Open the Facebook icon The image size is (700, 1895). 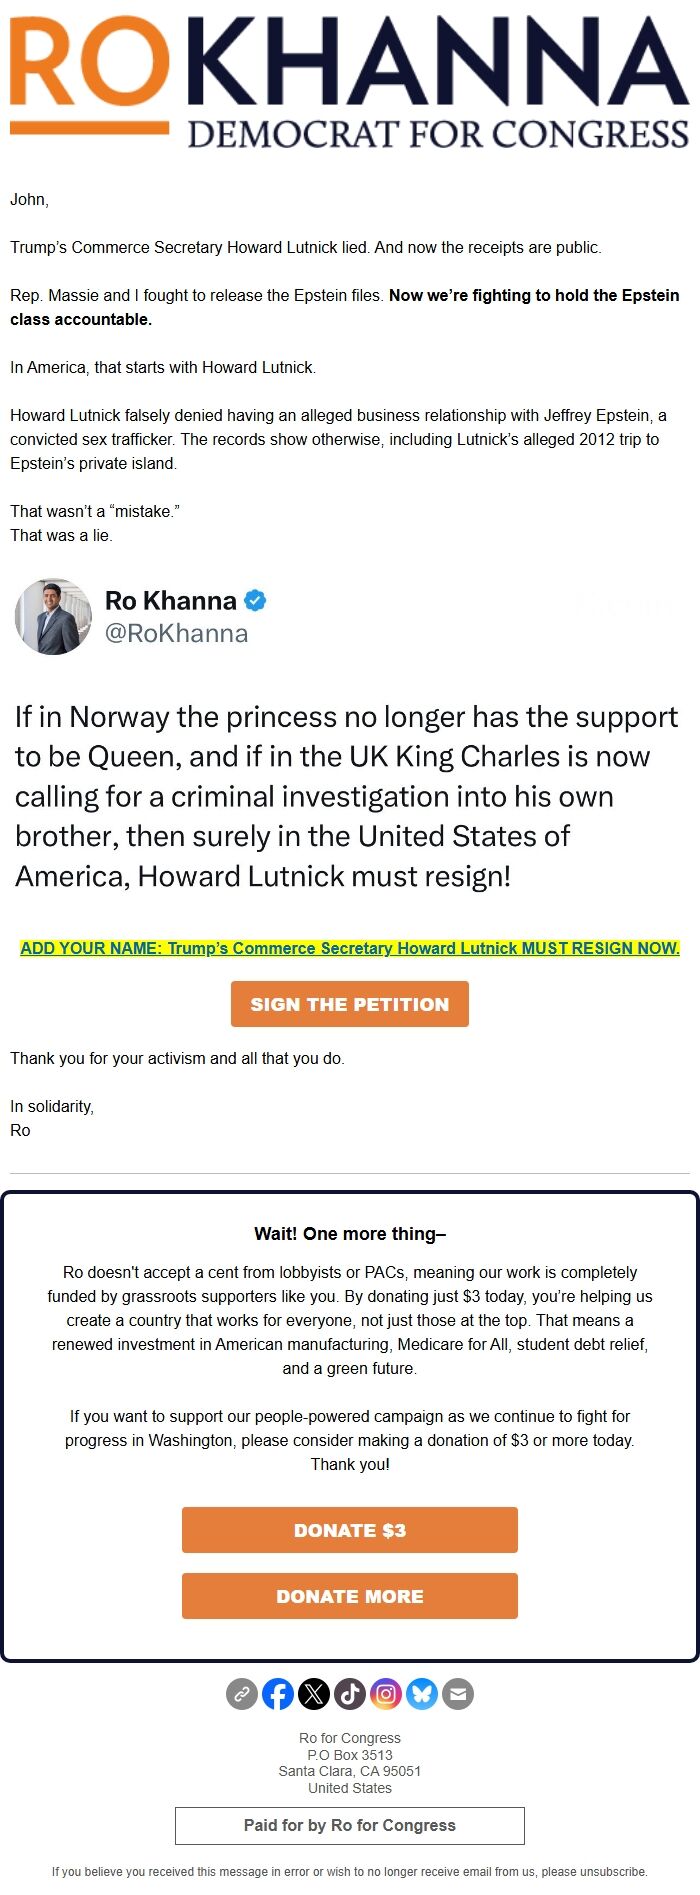coord(278,1694)
